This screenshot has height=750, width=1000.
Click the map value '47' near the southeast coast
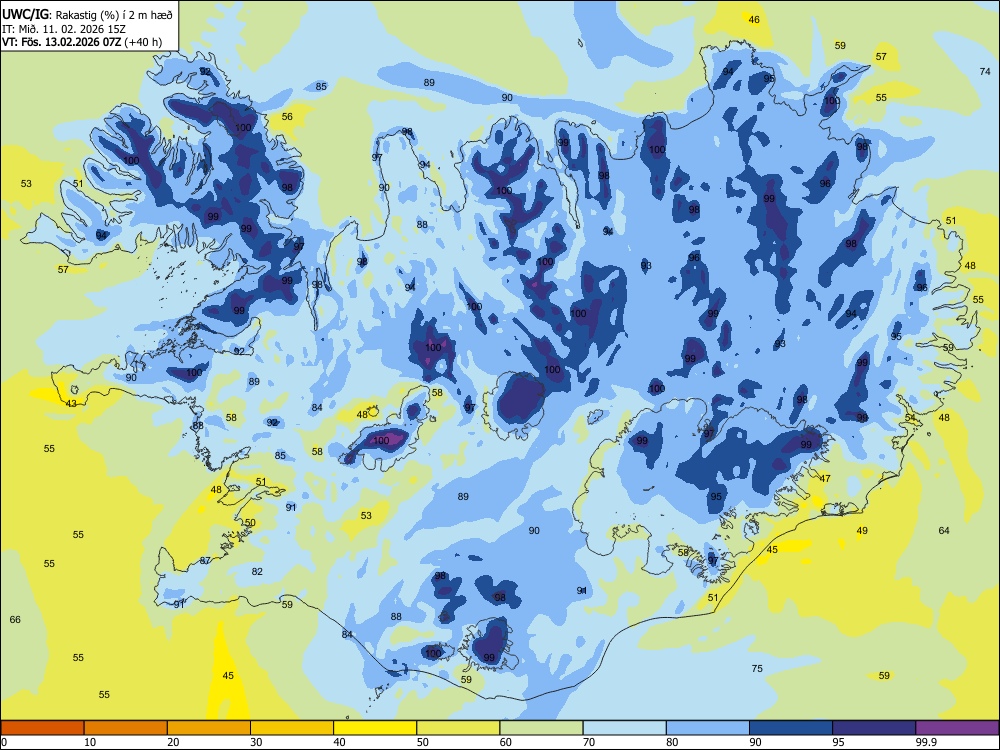(x=825, y=478)
